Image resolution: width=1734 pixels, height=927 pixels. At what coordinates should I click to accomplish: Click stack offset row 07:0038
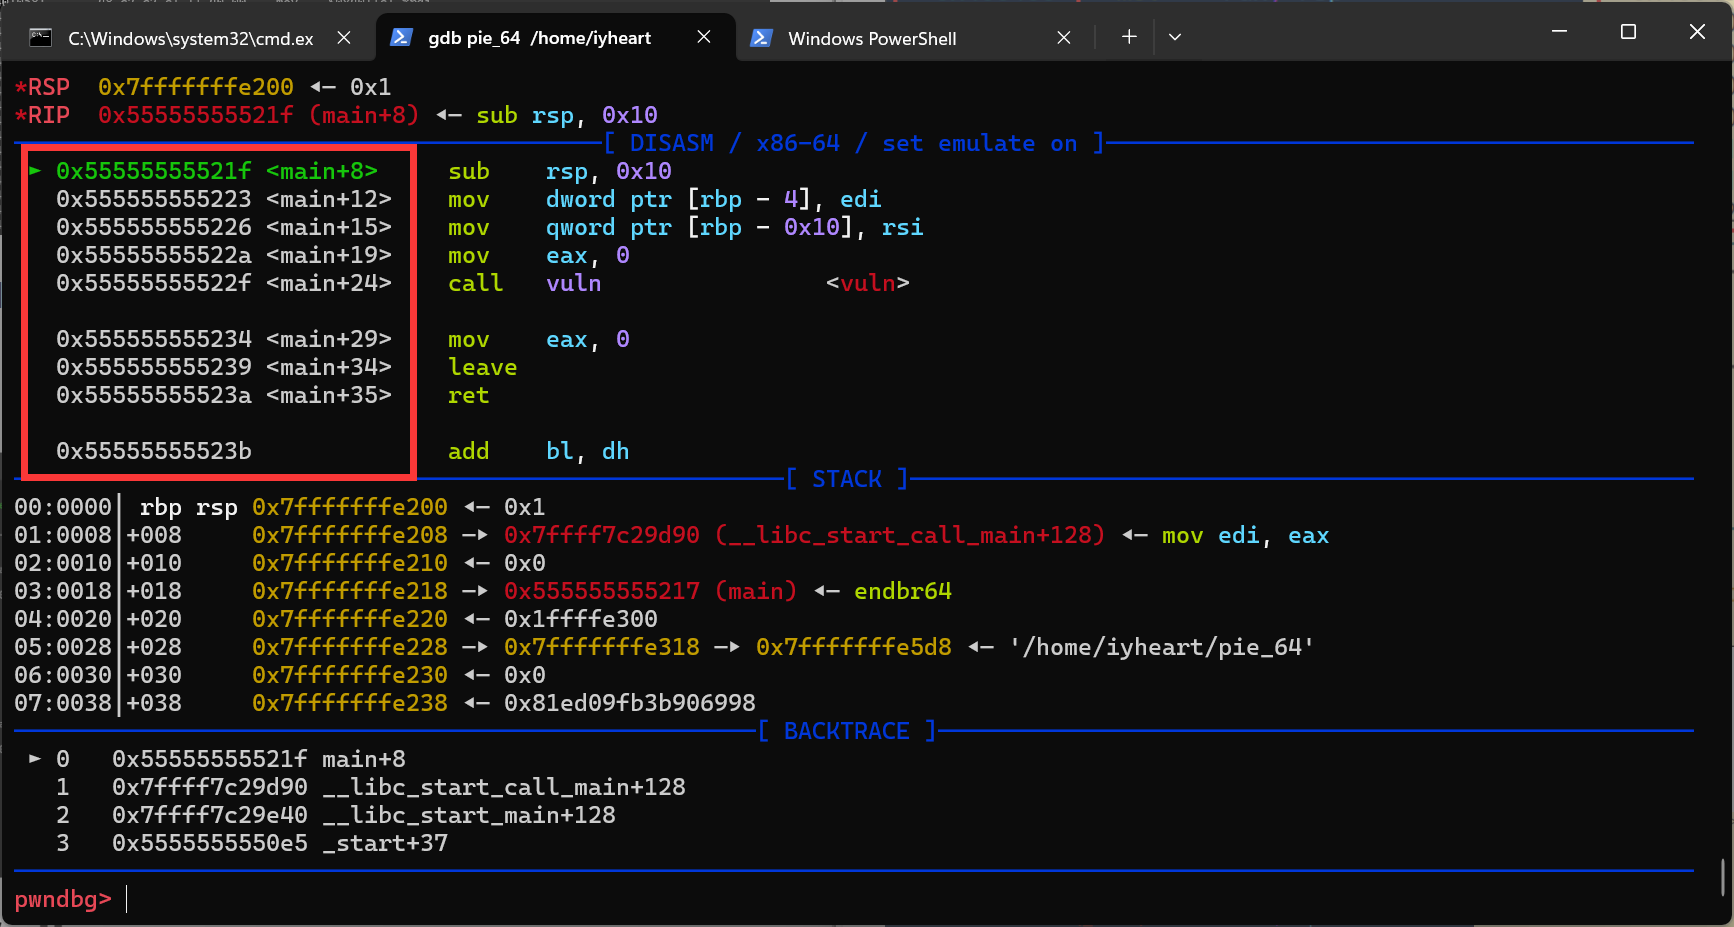pyautogui.click(x=63, y=703)
